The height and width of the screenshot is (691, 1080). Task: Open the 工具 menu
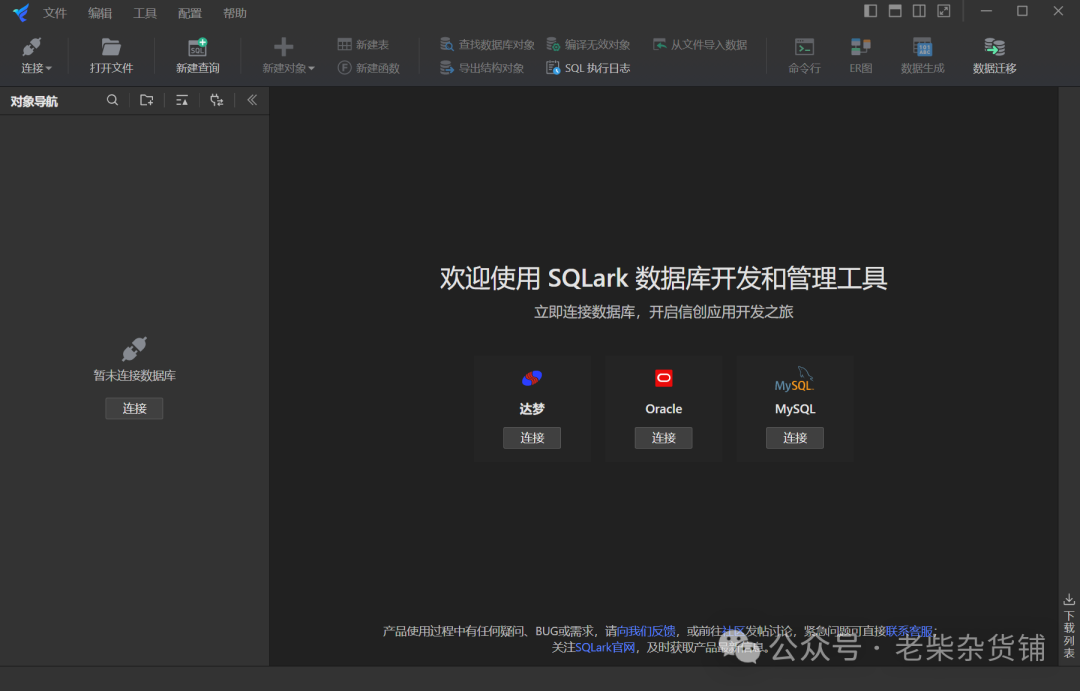pyautogui.click(x=145, y=13)
